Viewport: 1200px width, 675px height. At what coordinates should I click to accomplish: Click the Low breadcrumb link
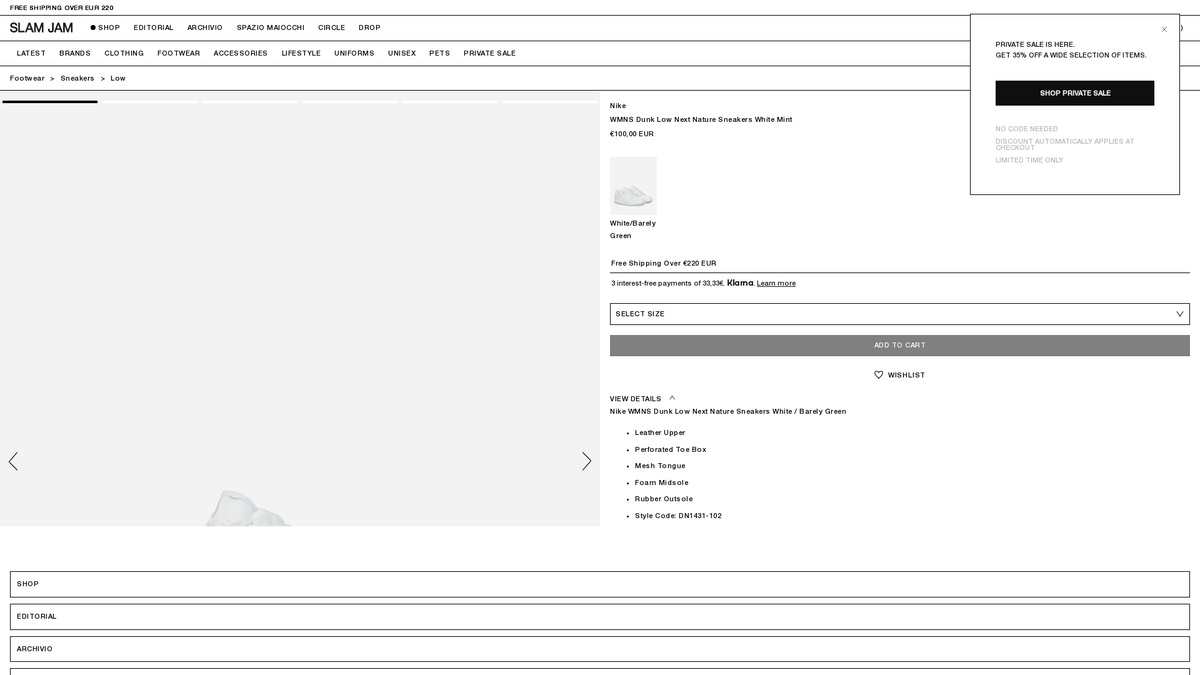click(x=118, y=78)
